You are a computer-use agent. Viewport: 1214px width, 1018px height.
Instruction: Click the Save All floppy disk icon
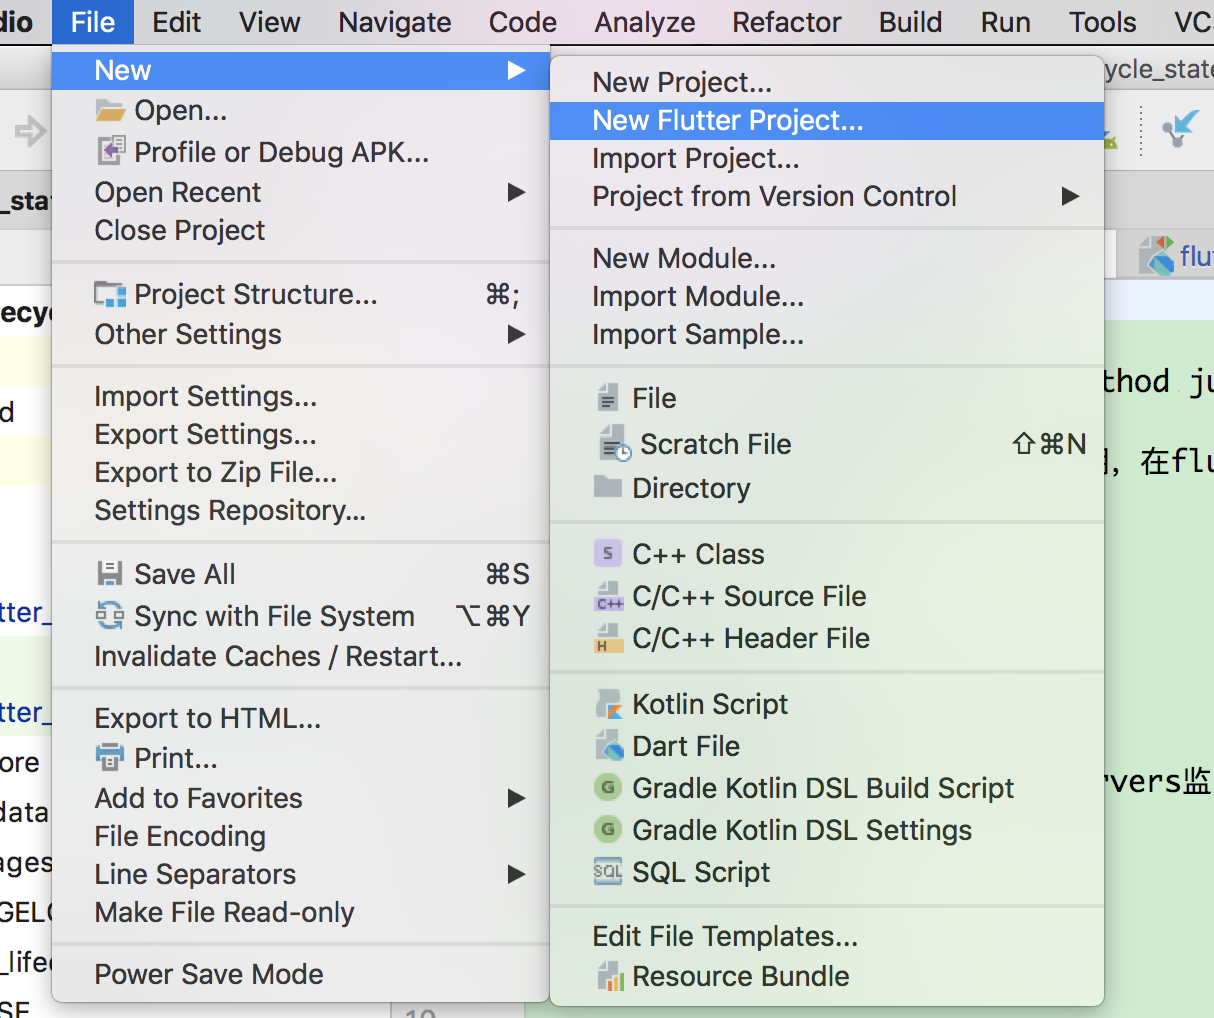(109, 574)
